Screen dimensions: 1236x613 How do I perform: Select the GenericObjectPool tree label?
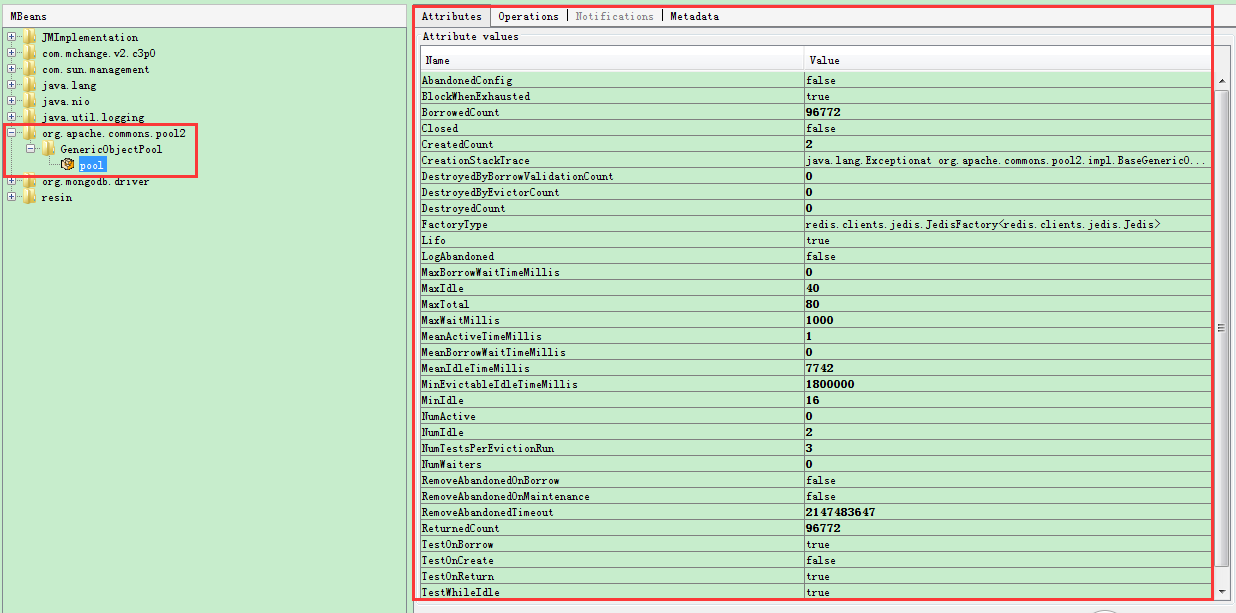[x=111, y=149]
